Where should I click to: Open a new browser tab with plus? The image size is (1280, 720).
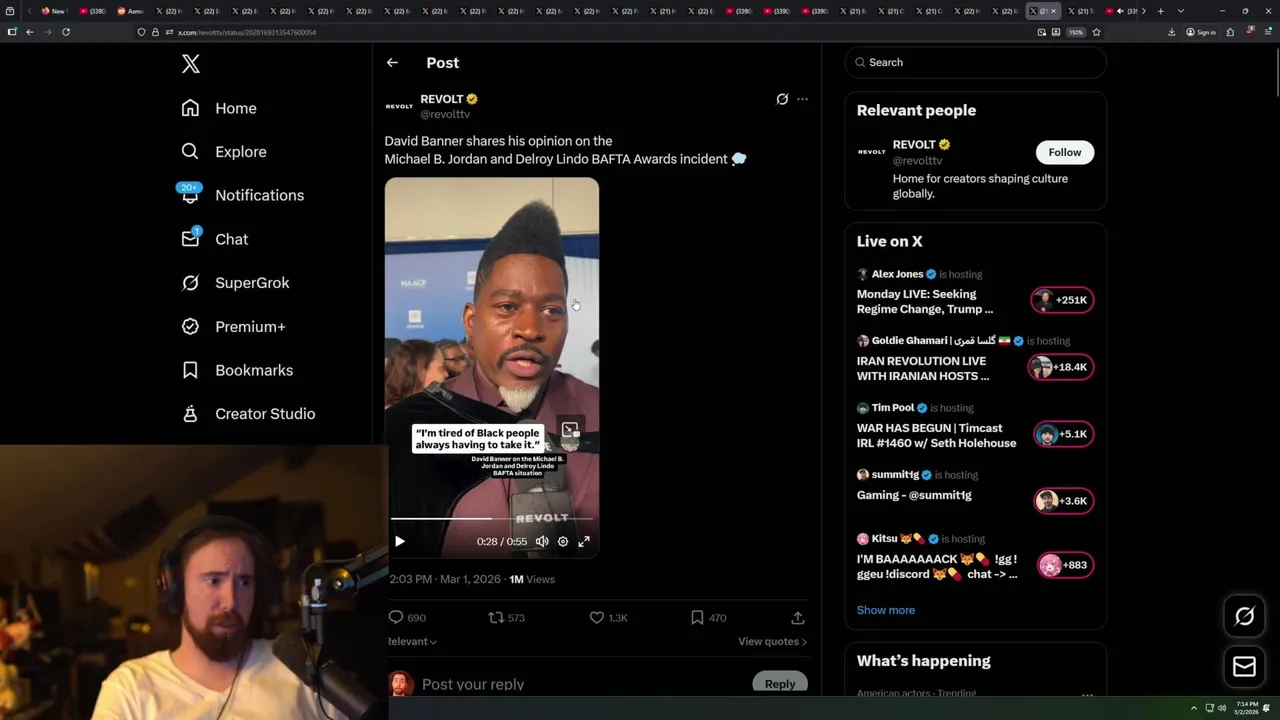pyautogui.click(x=1160, y=11)
